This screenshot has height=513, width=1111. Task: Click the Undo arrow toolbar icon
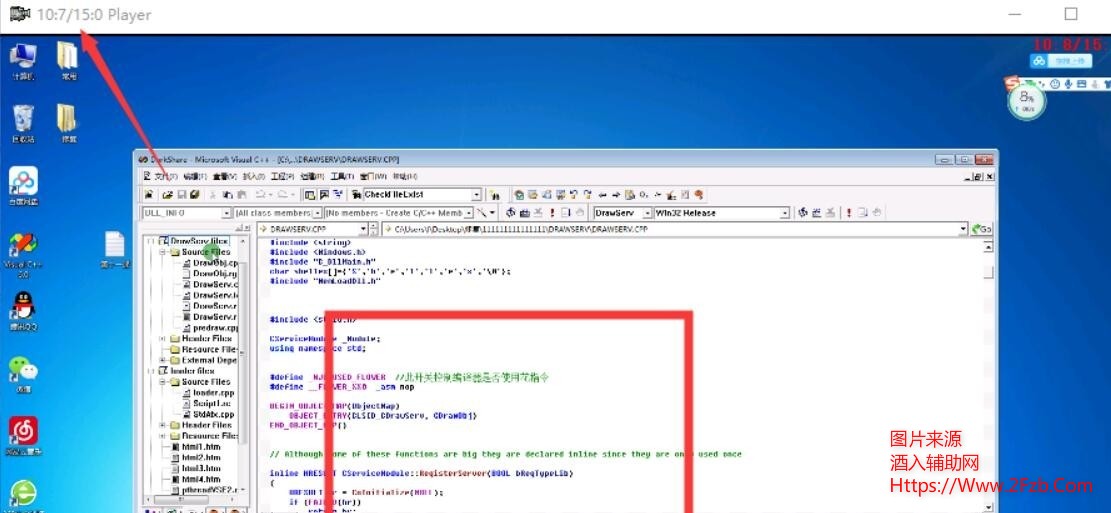pyautogui.click(x=260, y=195)
